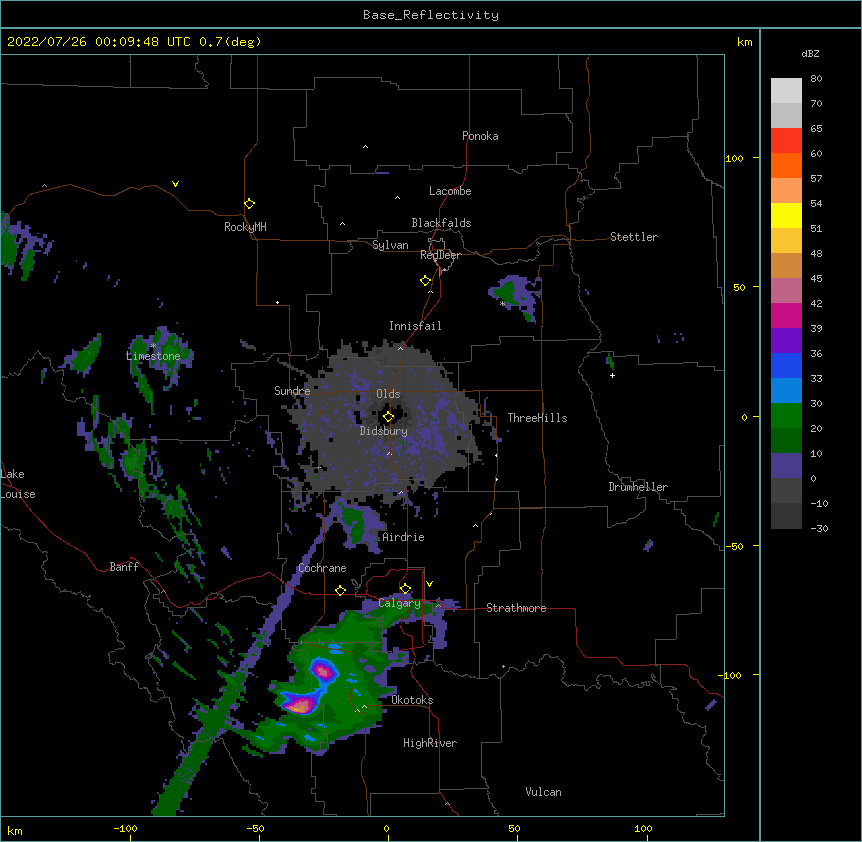The width and height of the screenshot is (862, 842).
Task: Click the -100 tick on the bottom axis
Action: (x=126, y=828)
